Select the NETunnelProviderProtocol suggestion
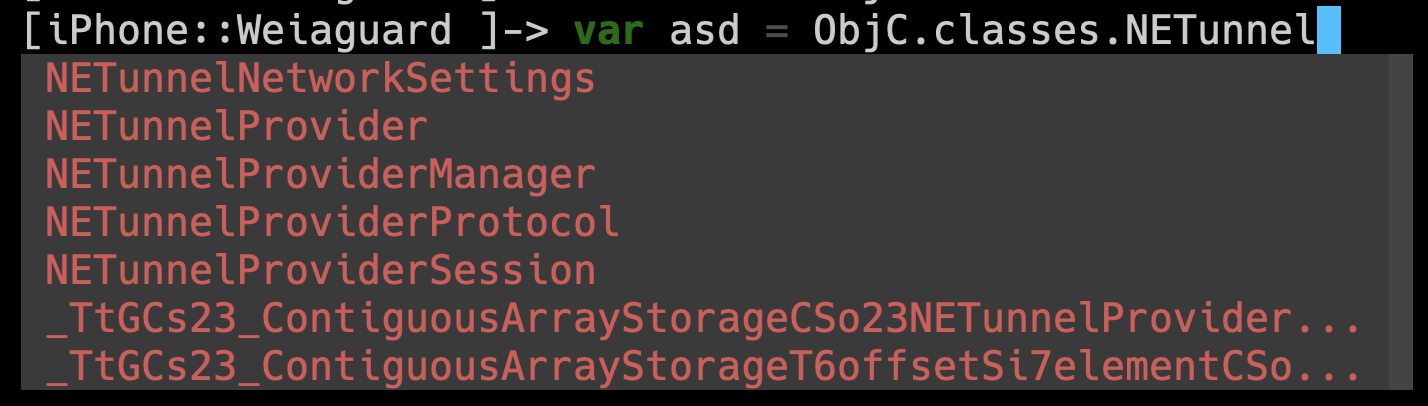The width and height of the screenshot is (1428, 406). point(332,222)
